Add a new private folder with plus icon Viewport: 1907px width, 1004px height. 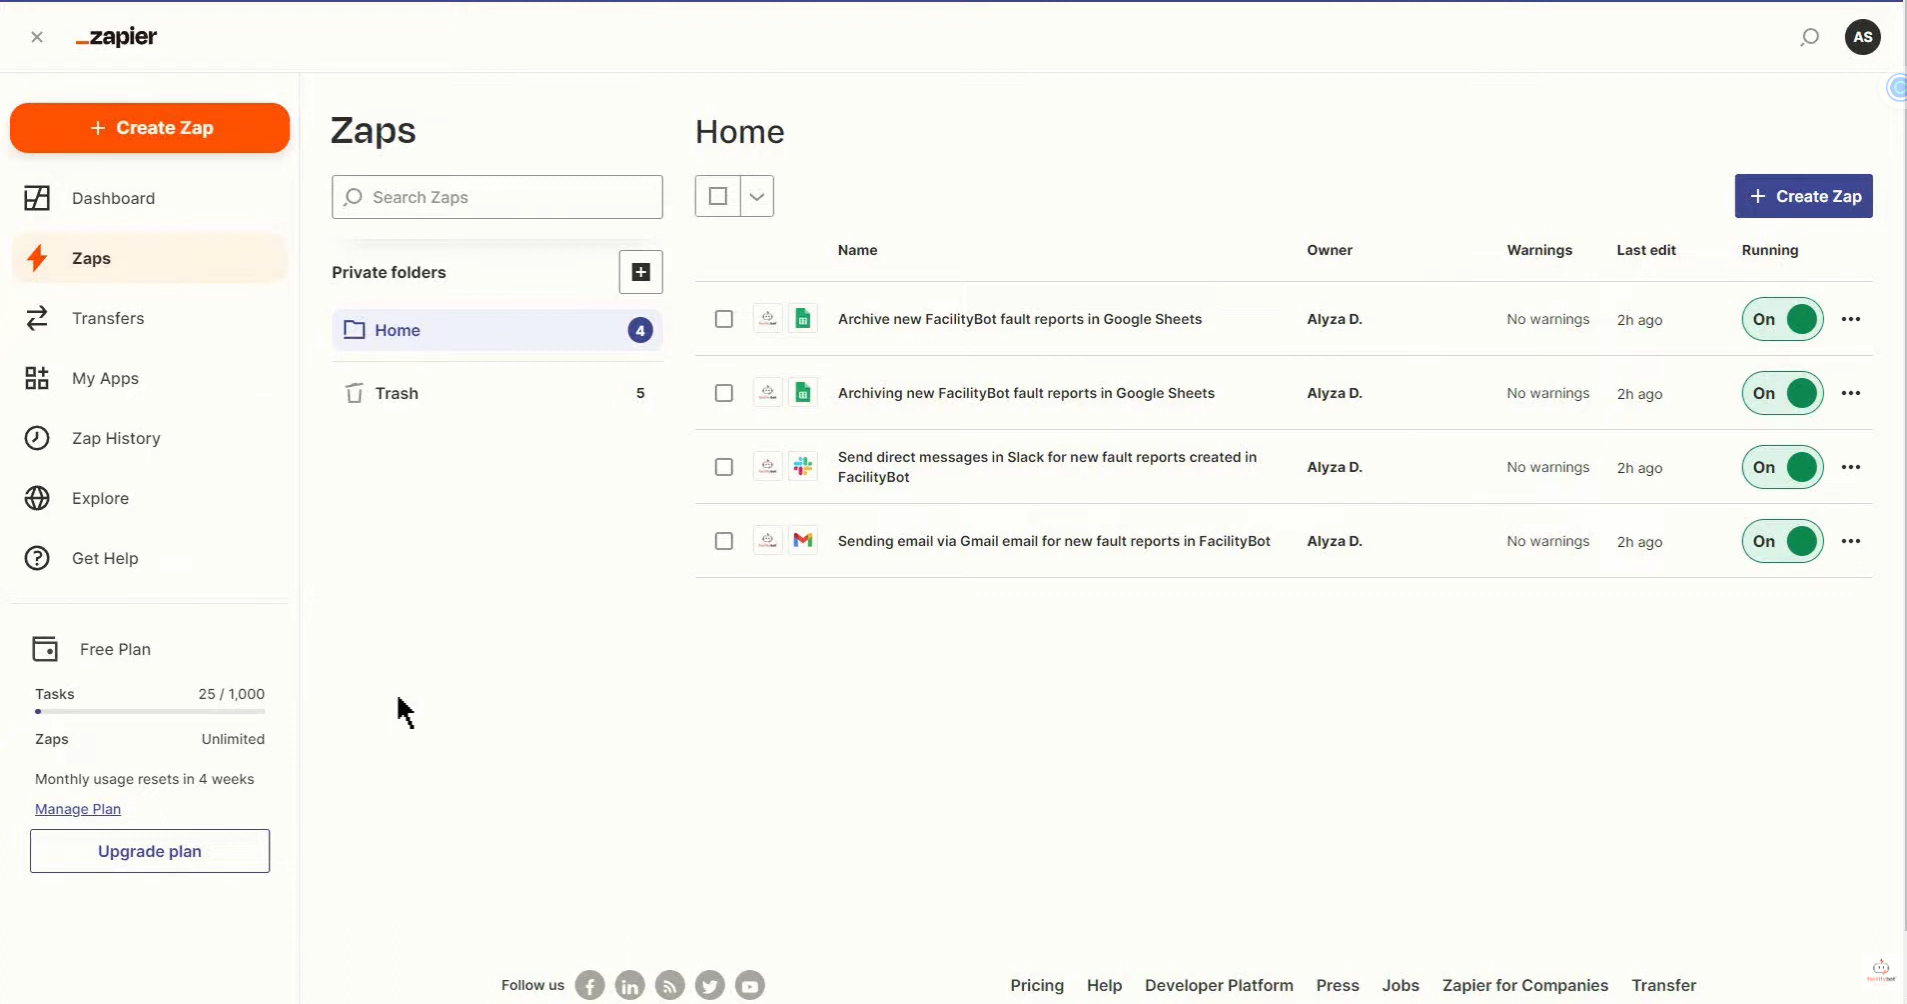(x=641, y=272)
